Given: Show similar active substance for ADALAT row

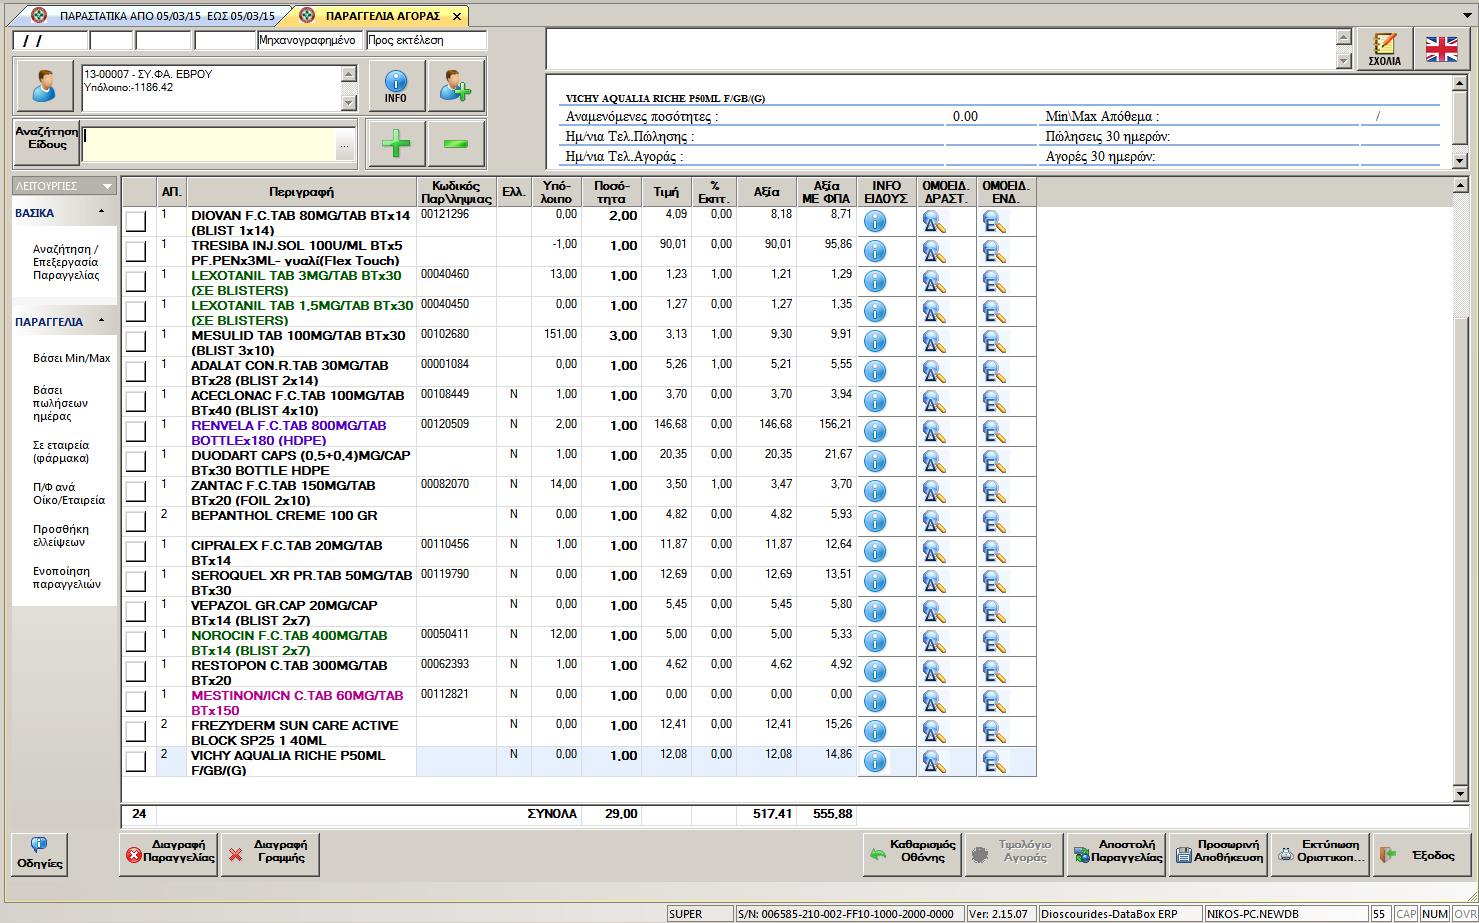Looking at the screenshot, I should tap(934, 372).
